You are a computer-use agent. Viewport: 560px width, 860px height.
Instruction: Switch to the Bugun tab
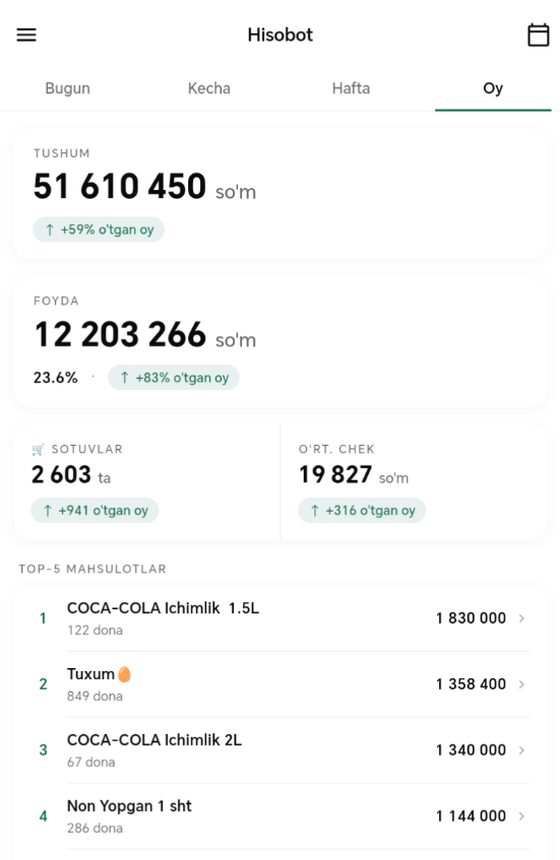[67, 88]
